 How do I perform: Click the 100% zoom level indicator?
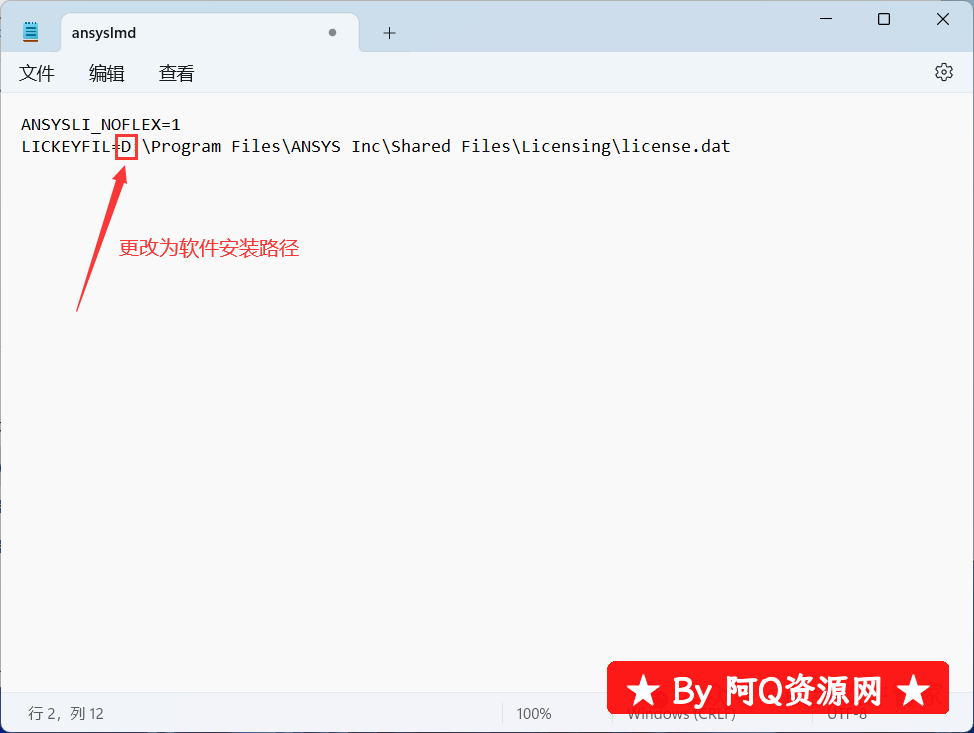coord(534,714)
